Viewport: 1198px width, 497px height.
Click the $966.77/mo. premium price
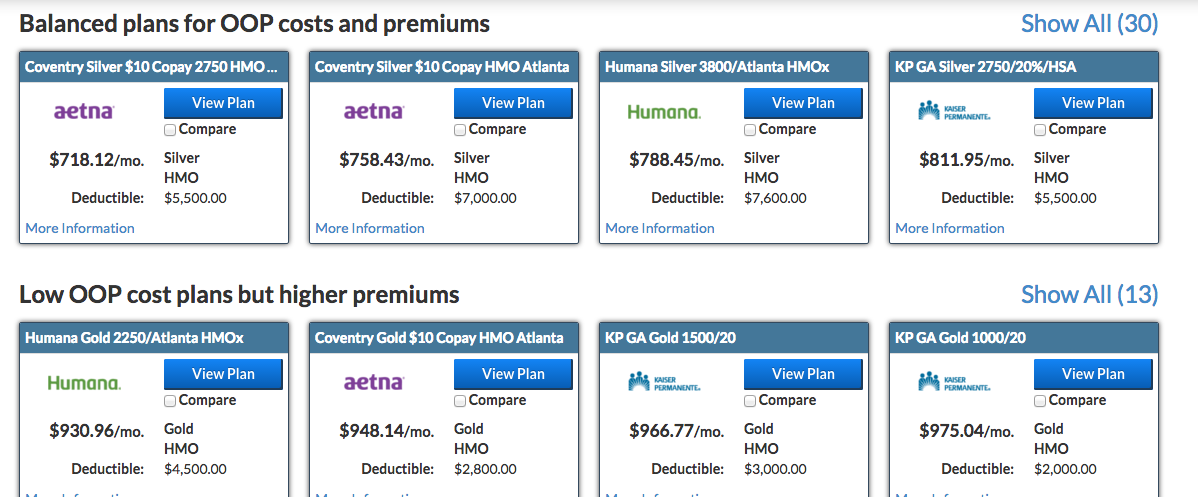[676, 431]
